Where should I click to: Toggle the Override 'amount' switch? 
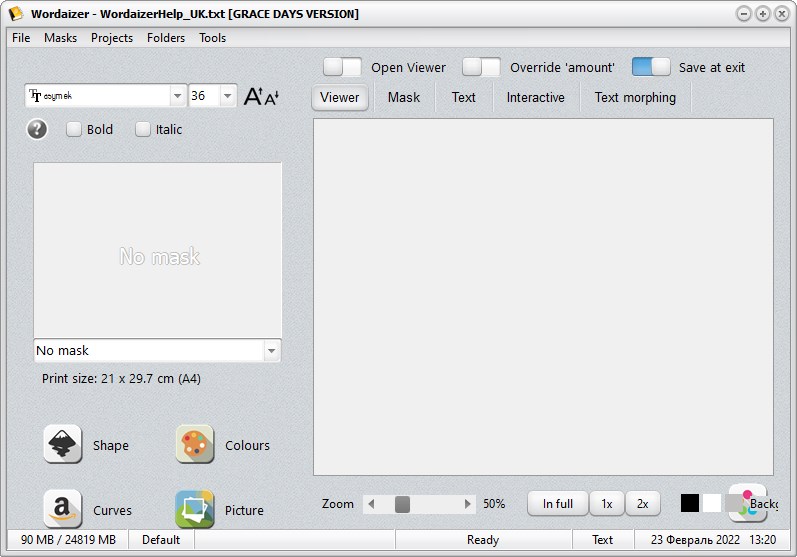(481, 67)
